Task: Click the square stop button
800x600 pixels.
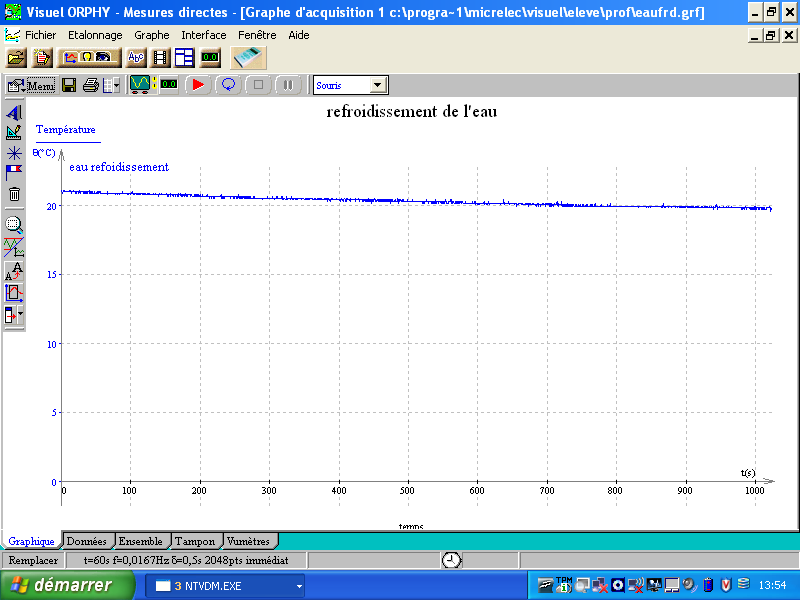Action: pyautogui.click(x=258, y=85)
